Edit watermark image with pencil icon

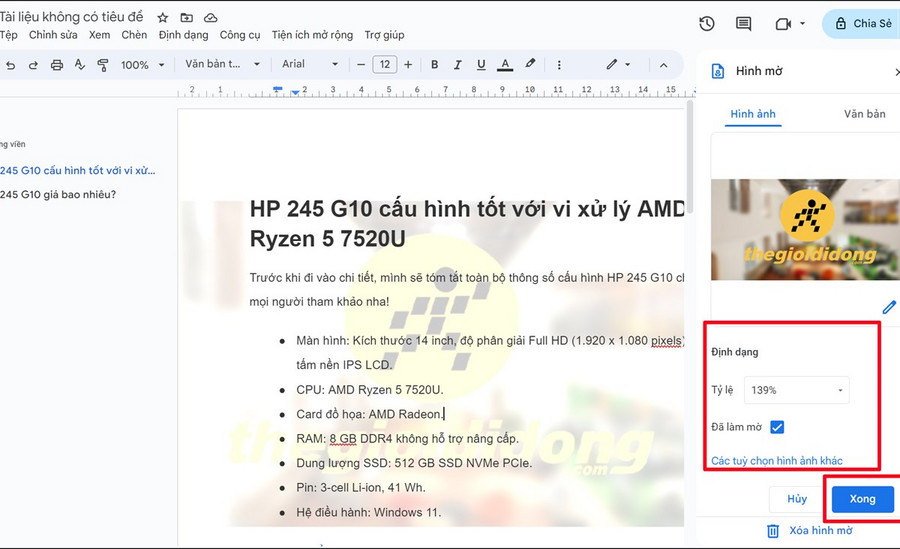889,307
